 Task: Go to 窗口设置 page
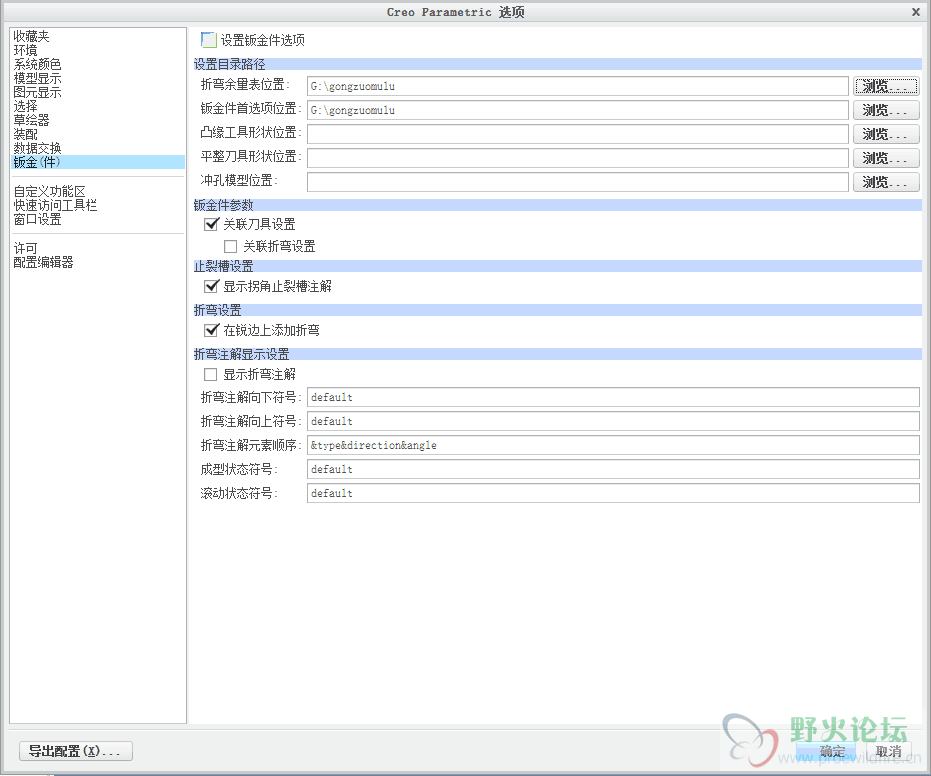(37, 219)
